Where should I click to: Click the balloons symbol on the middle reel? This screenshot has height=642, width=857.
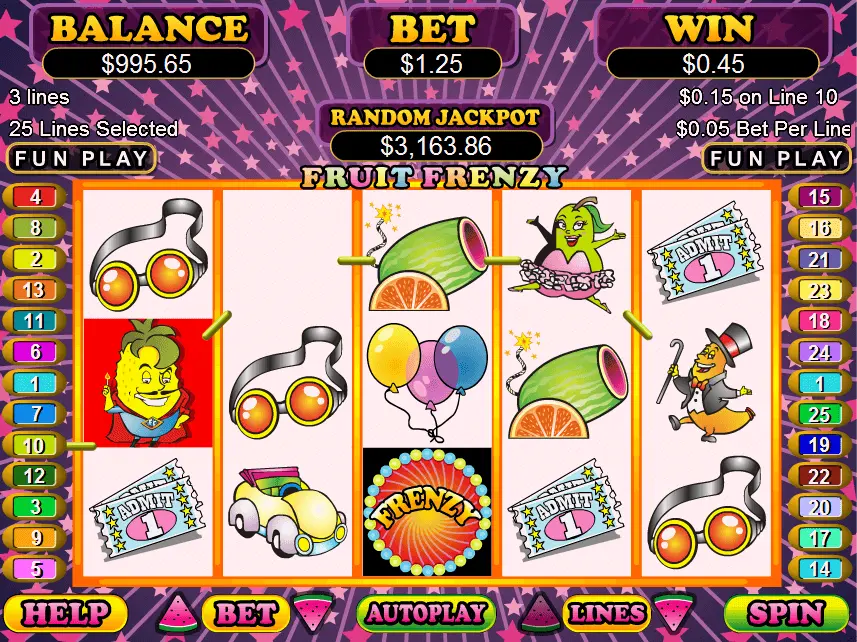tap(427, 381)
